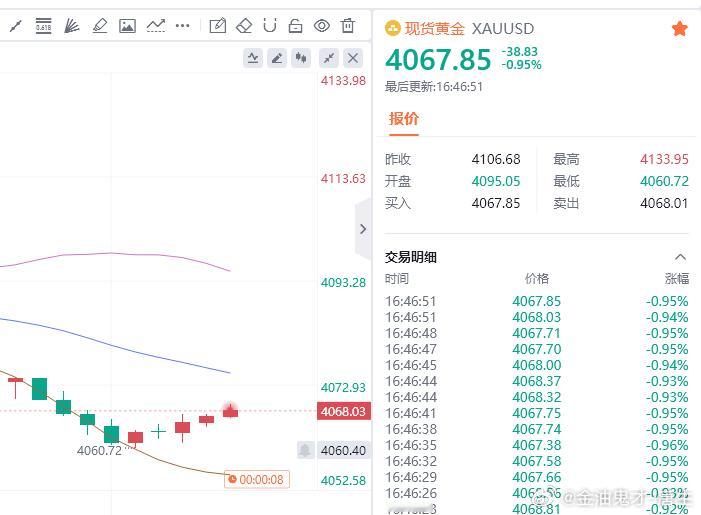Open more drawing tools ellipsis menu

point(182,26)
